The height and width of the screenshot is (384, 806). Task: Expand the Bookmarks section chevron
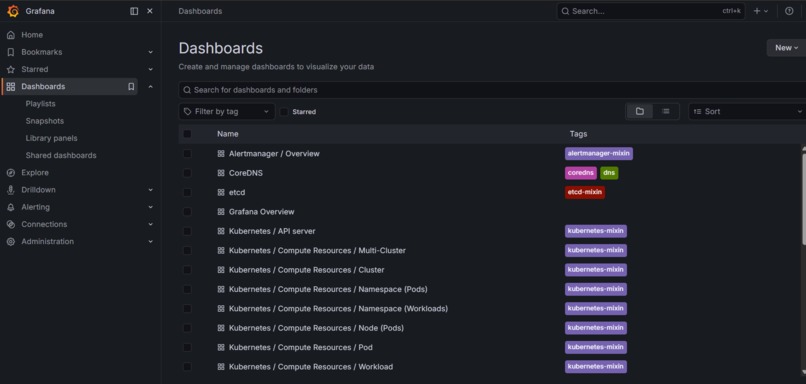[x=150, y=52]
